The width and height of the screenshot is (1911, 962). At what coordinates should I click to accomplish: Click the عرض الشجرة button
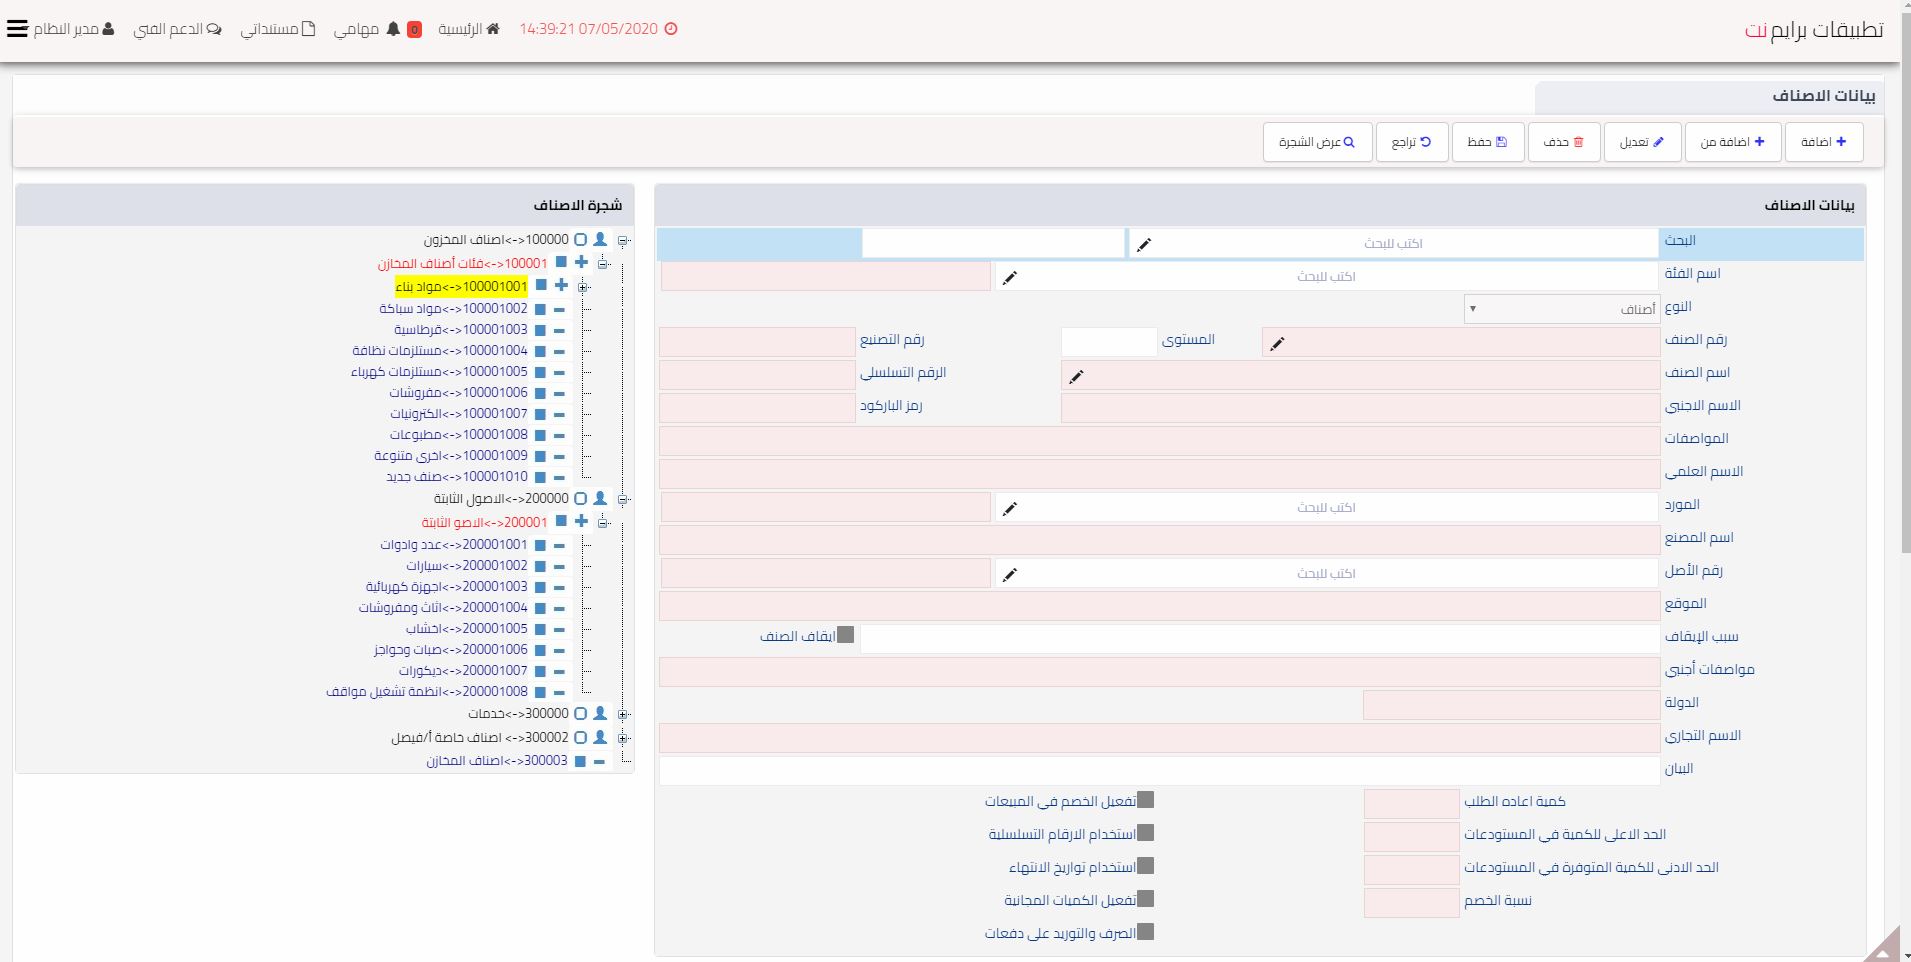point(1316,142)
